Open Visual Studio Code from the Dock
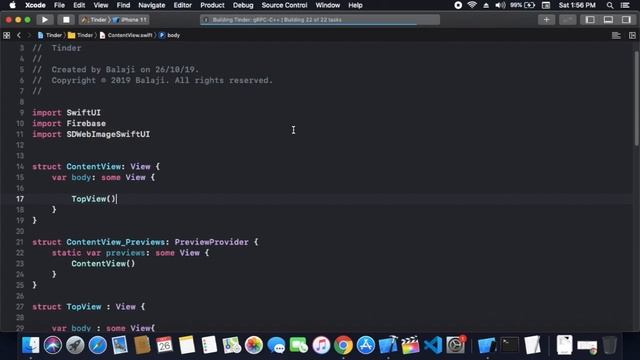The width and height of the screenshot is (640, 360). [x=433, y=345]
